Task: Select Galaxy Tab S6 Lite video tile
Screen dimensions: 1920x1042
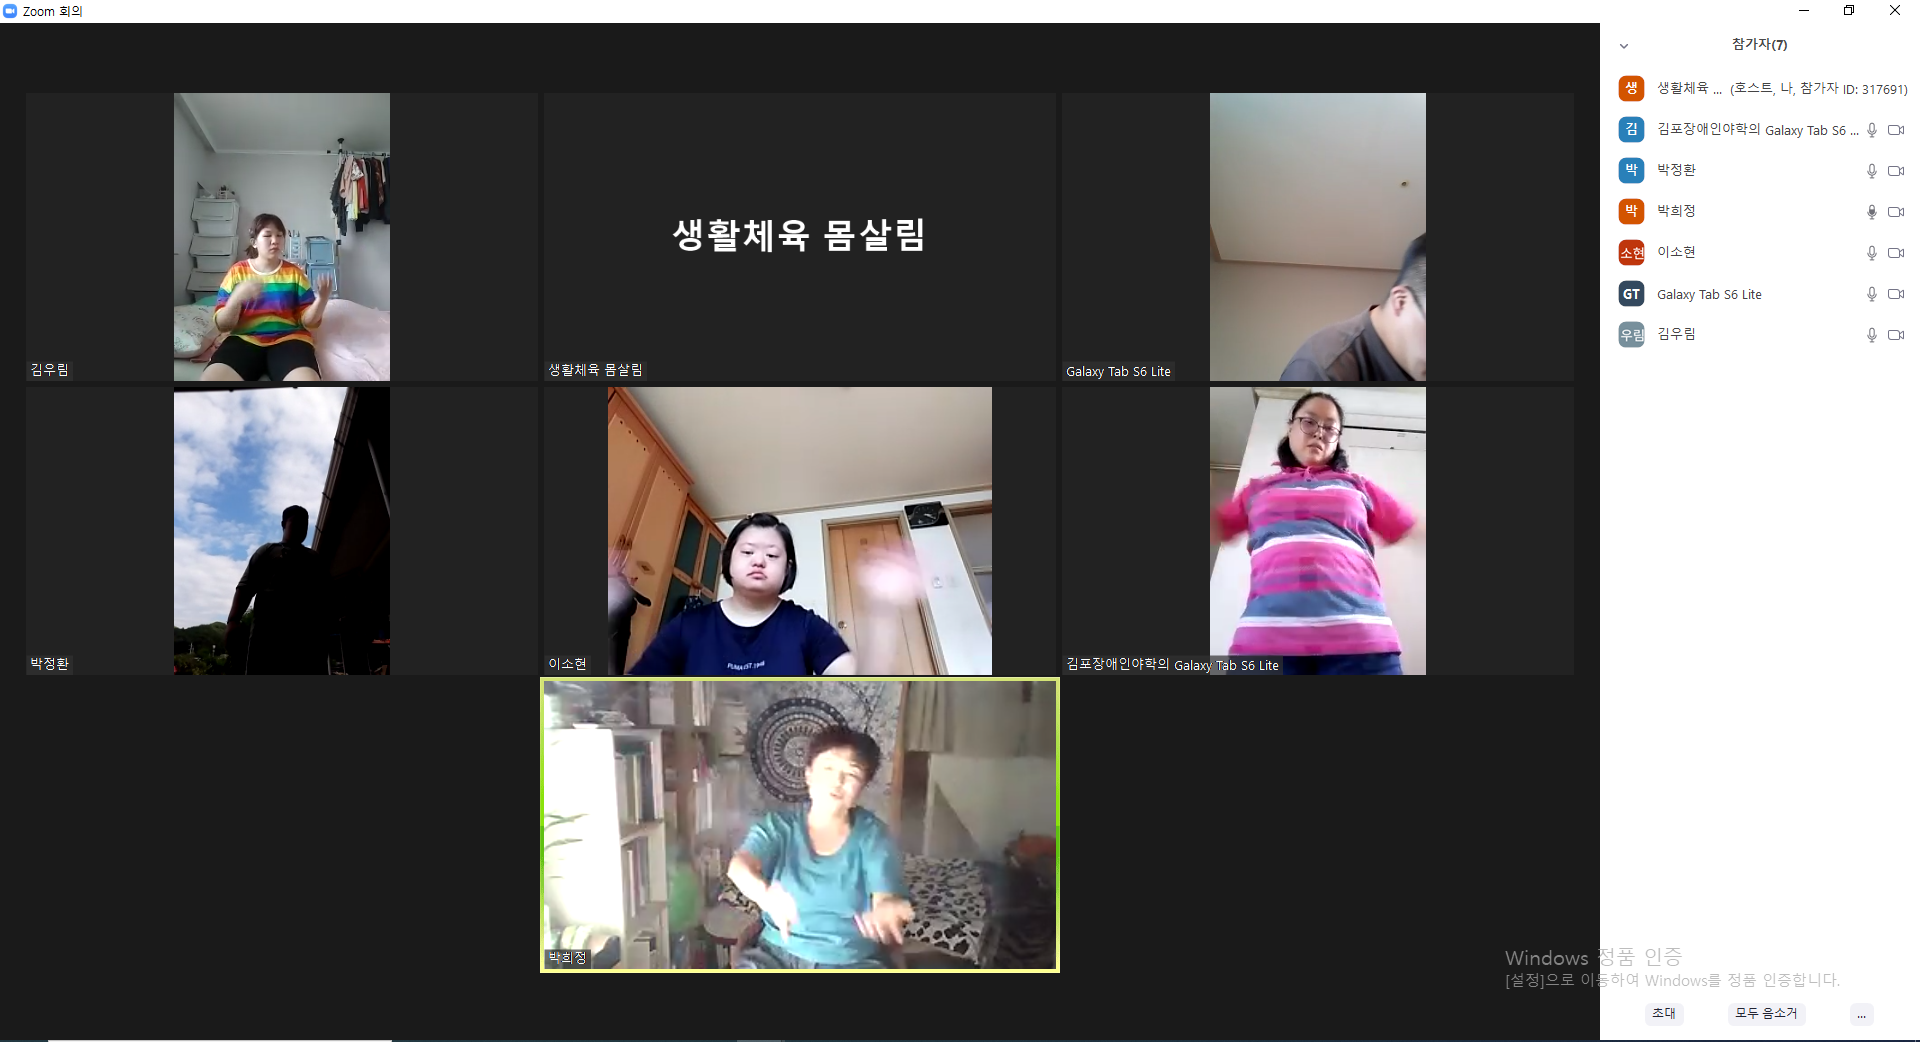Action: pyautogui.click(x=1318, y=237)
